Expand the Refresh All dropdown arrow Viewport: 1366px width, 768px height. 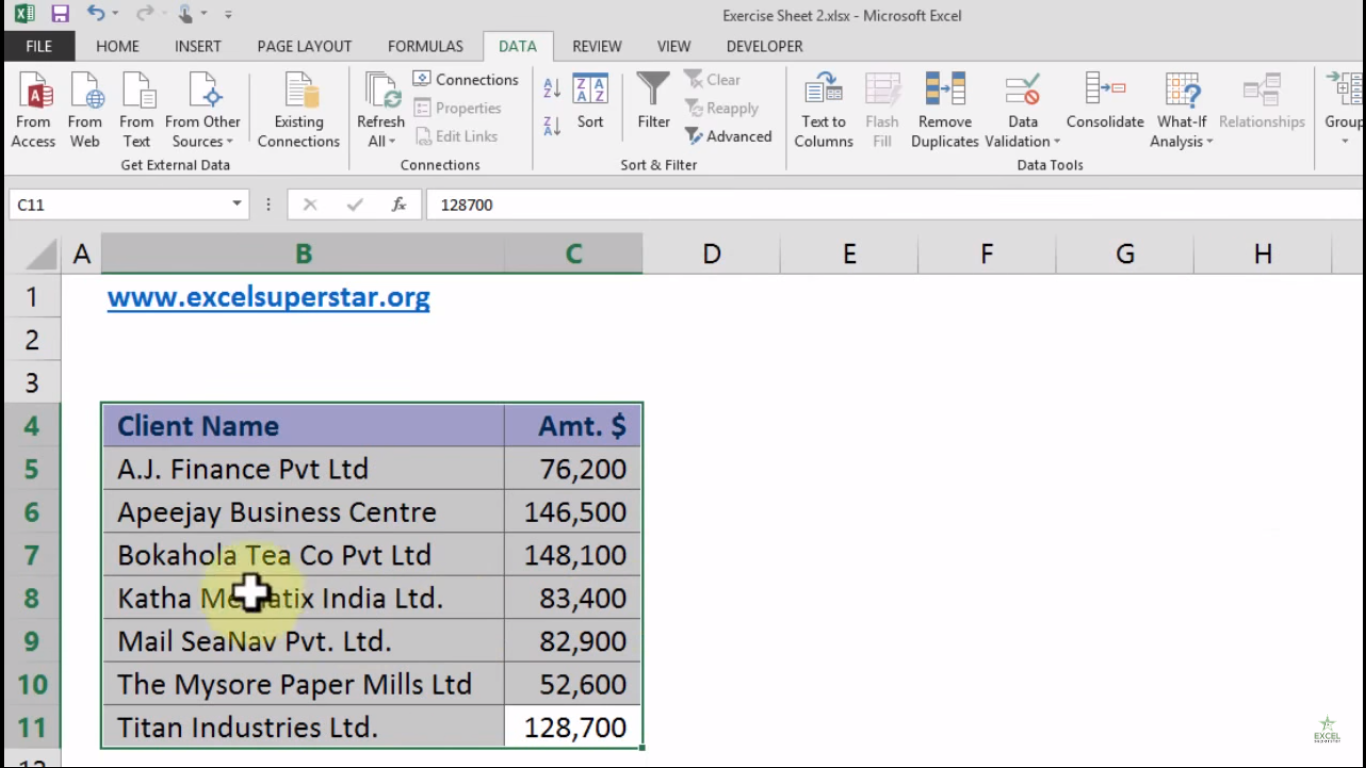(x=392, y=142)
